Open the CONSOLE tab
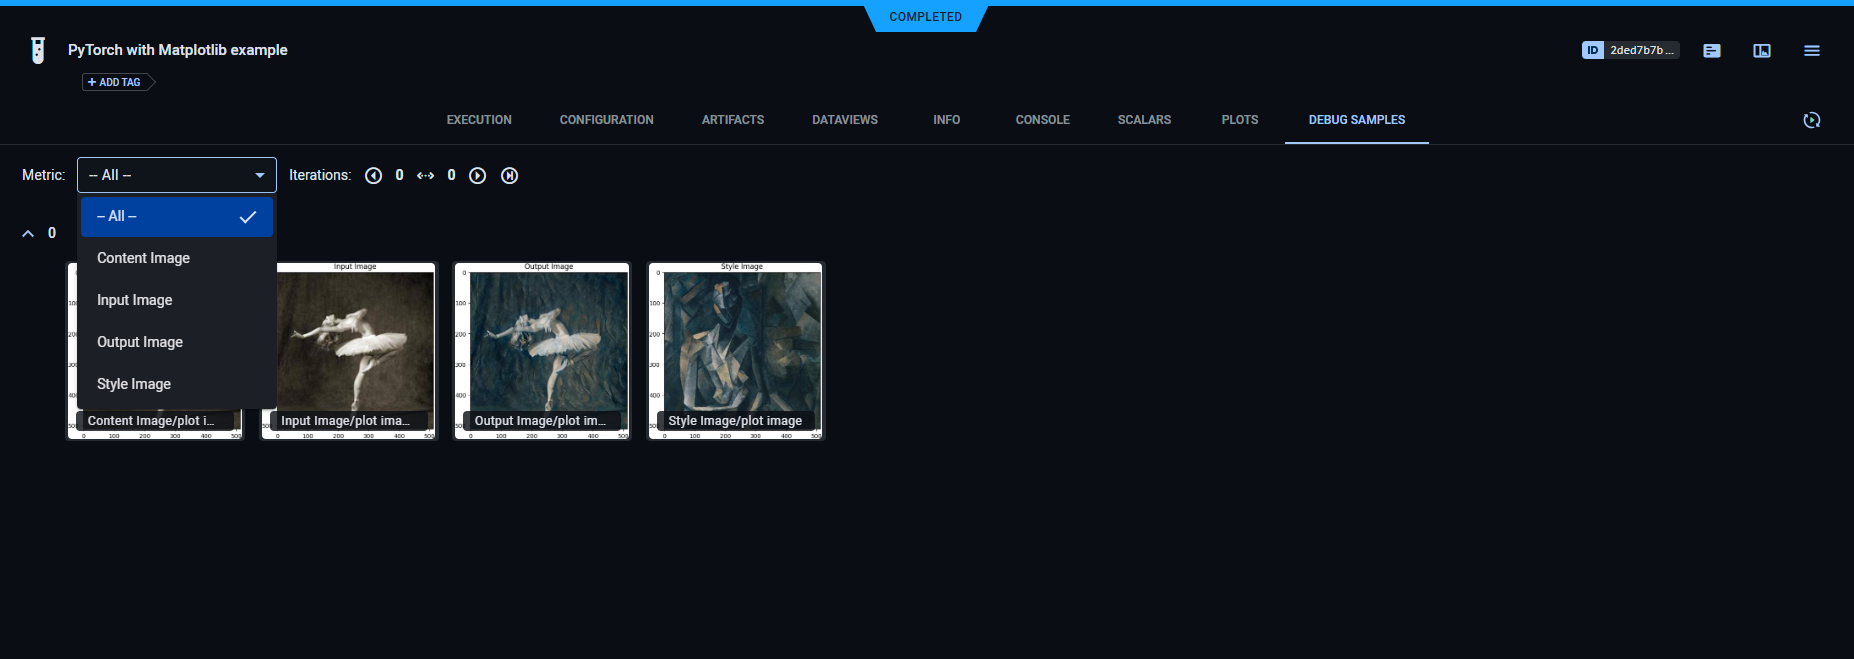The image size is (1854, 659). click(1042, 120)
